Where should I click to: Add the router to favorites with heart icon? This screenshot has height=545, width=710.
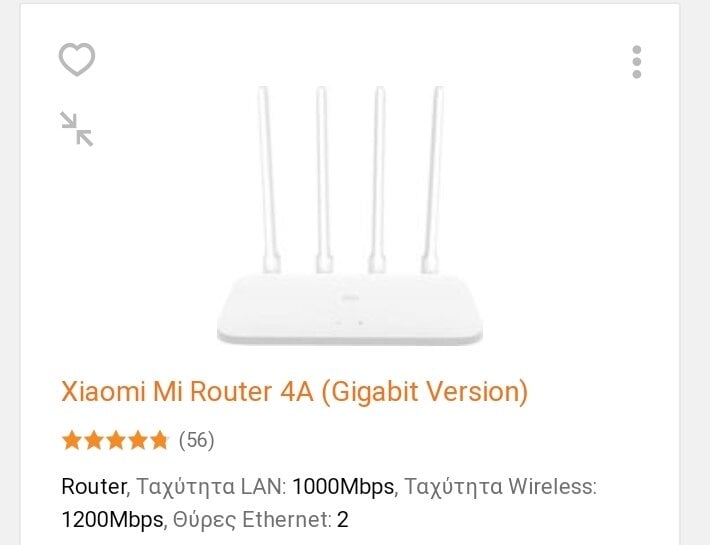(x=77, y=60)
